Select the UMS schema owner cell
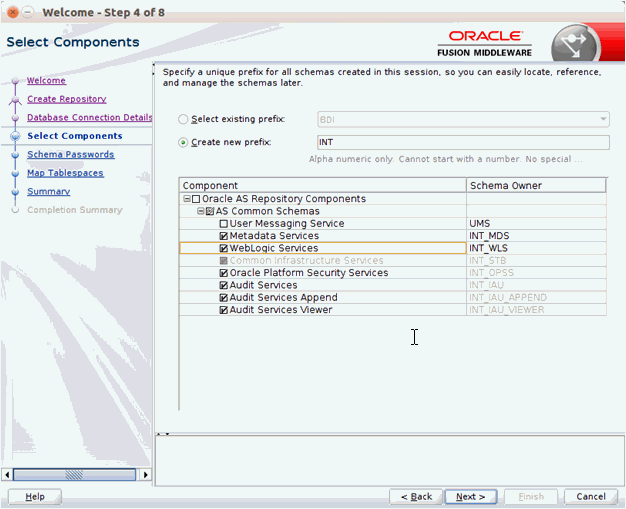 click(x=536, y=224)
